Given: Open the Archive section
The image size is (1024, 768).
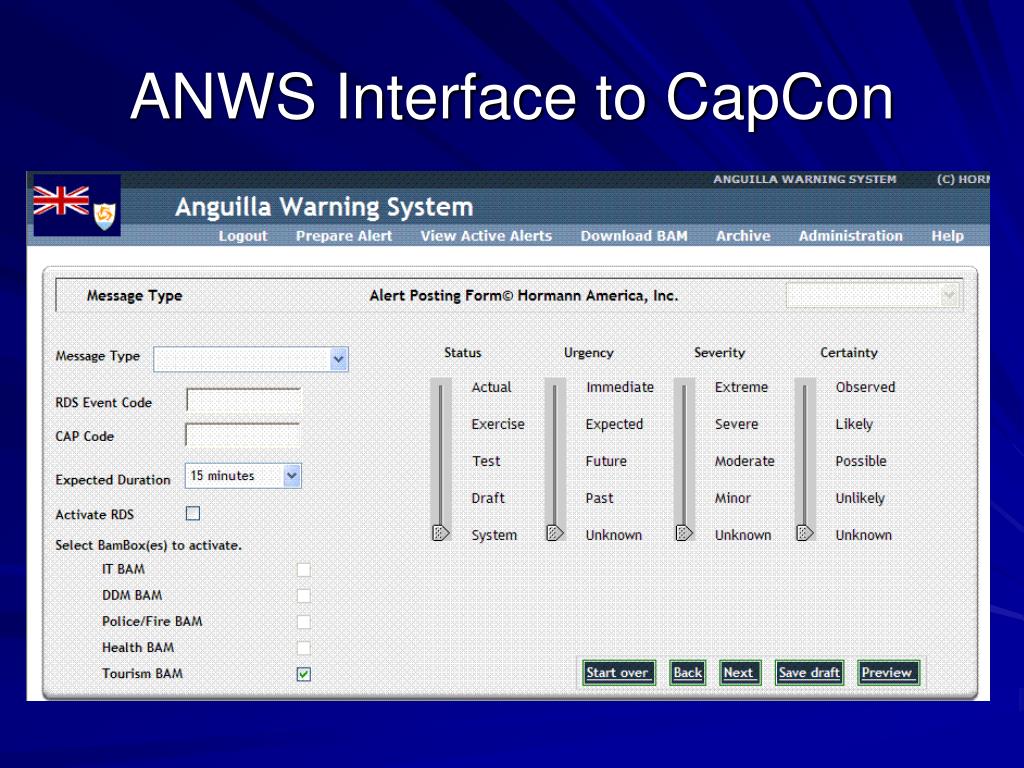Looking at the screenshot, I should pyautogui.click(x=743, y=236).
